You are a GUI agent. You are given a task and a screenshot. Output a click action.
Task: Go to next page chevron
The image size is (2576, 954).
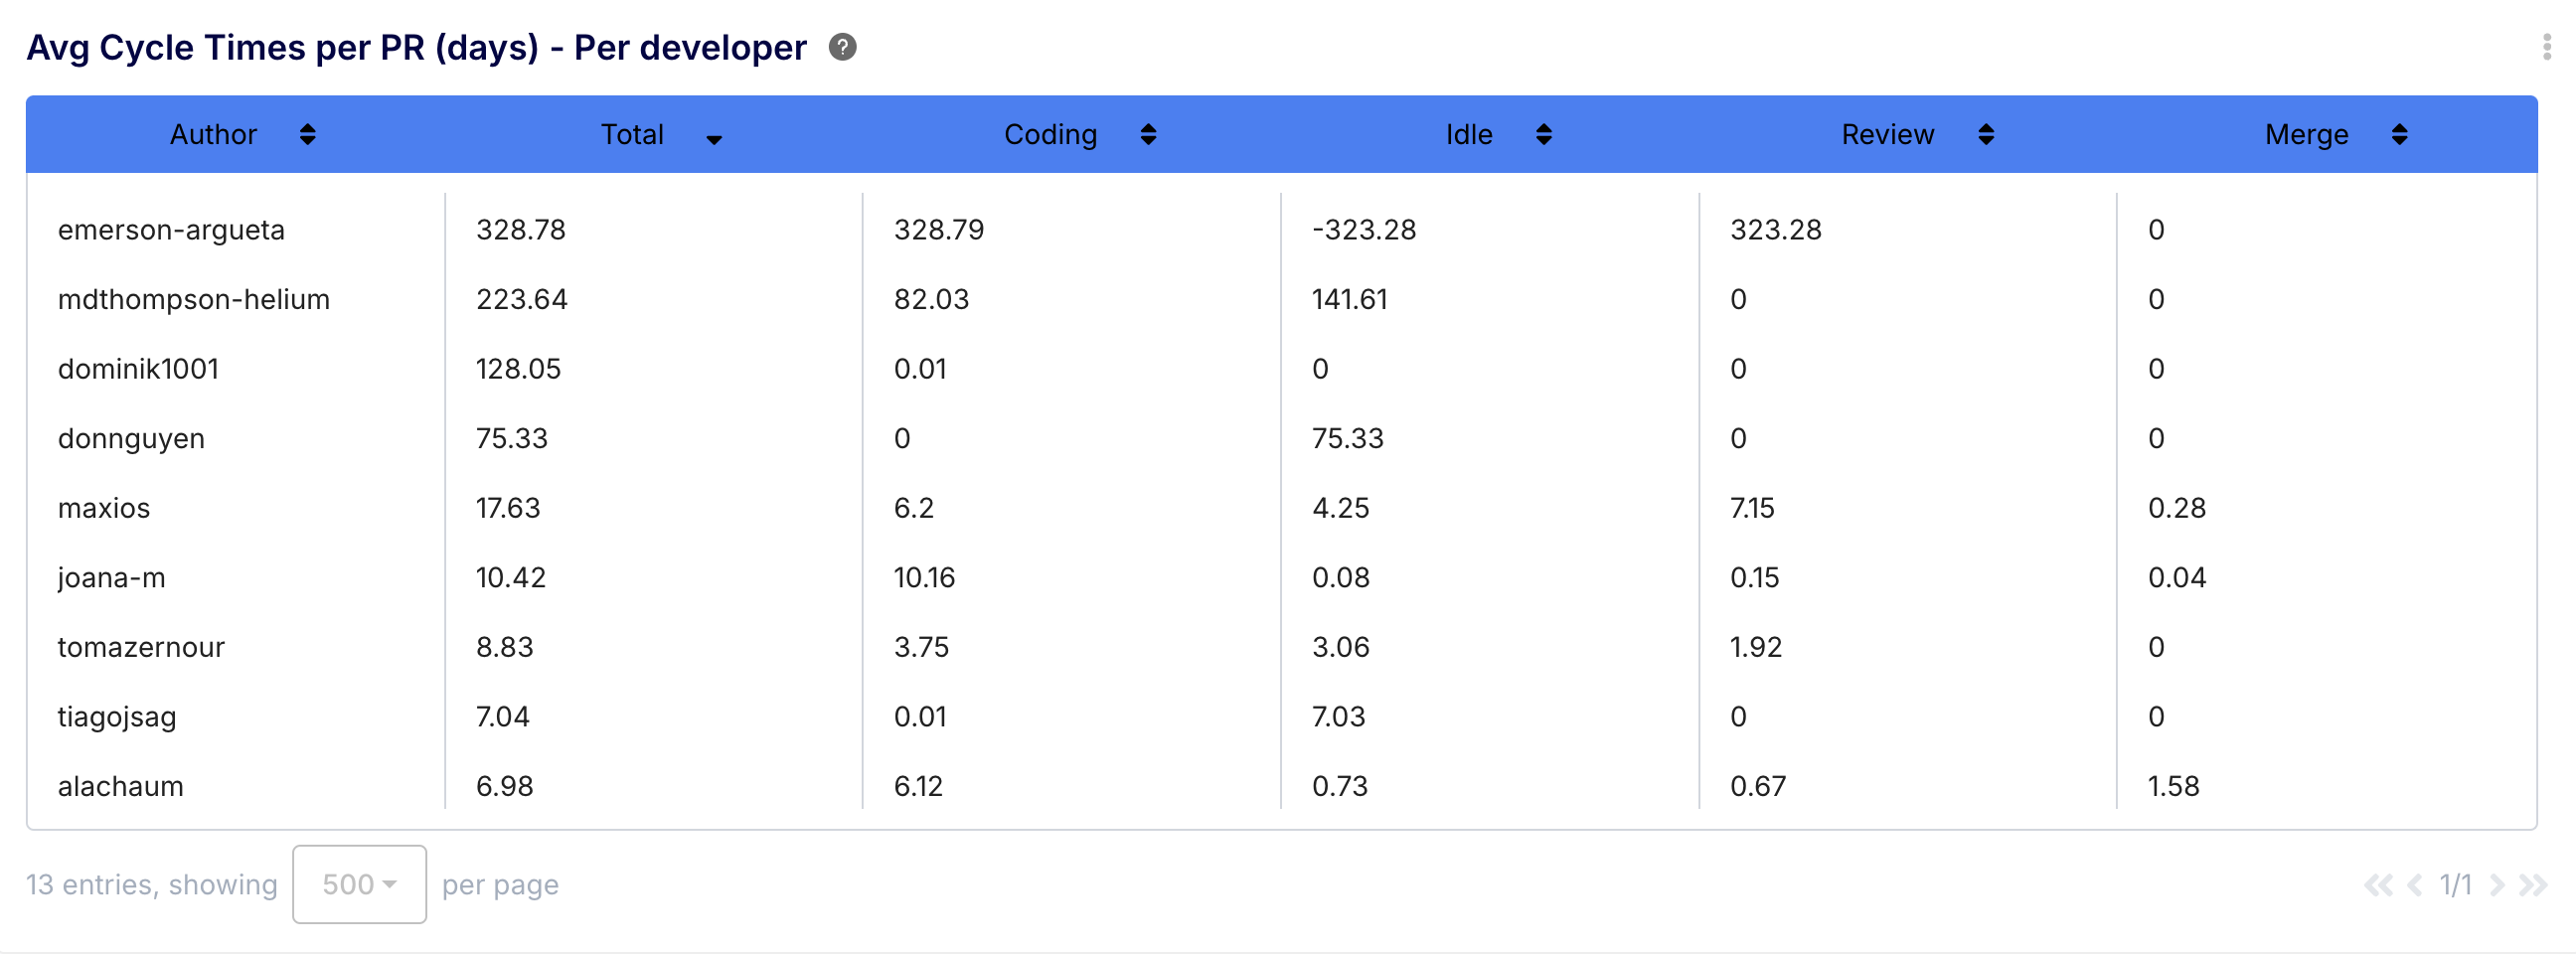tap(2496, 884)
